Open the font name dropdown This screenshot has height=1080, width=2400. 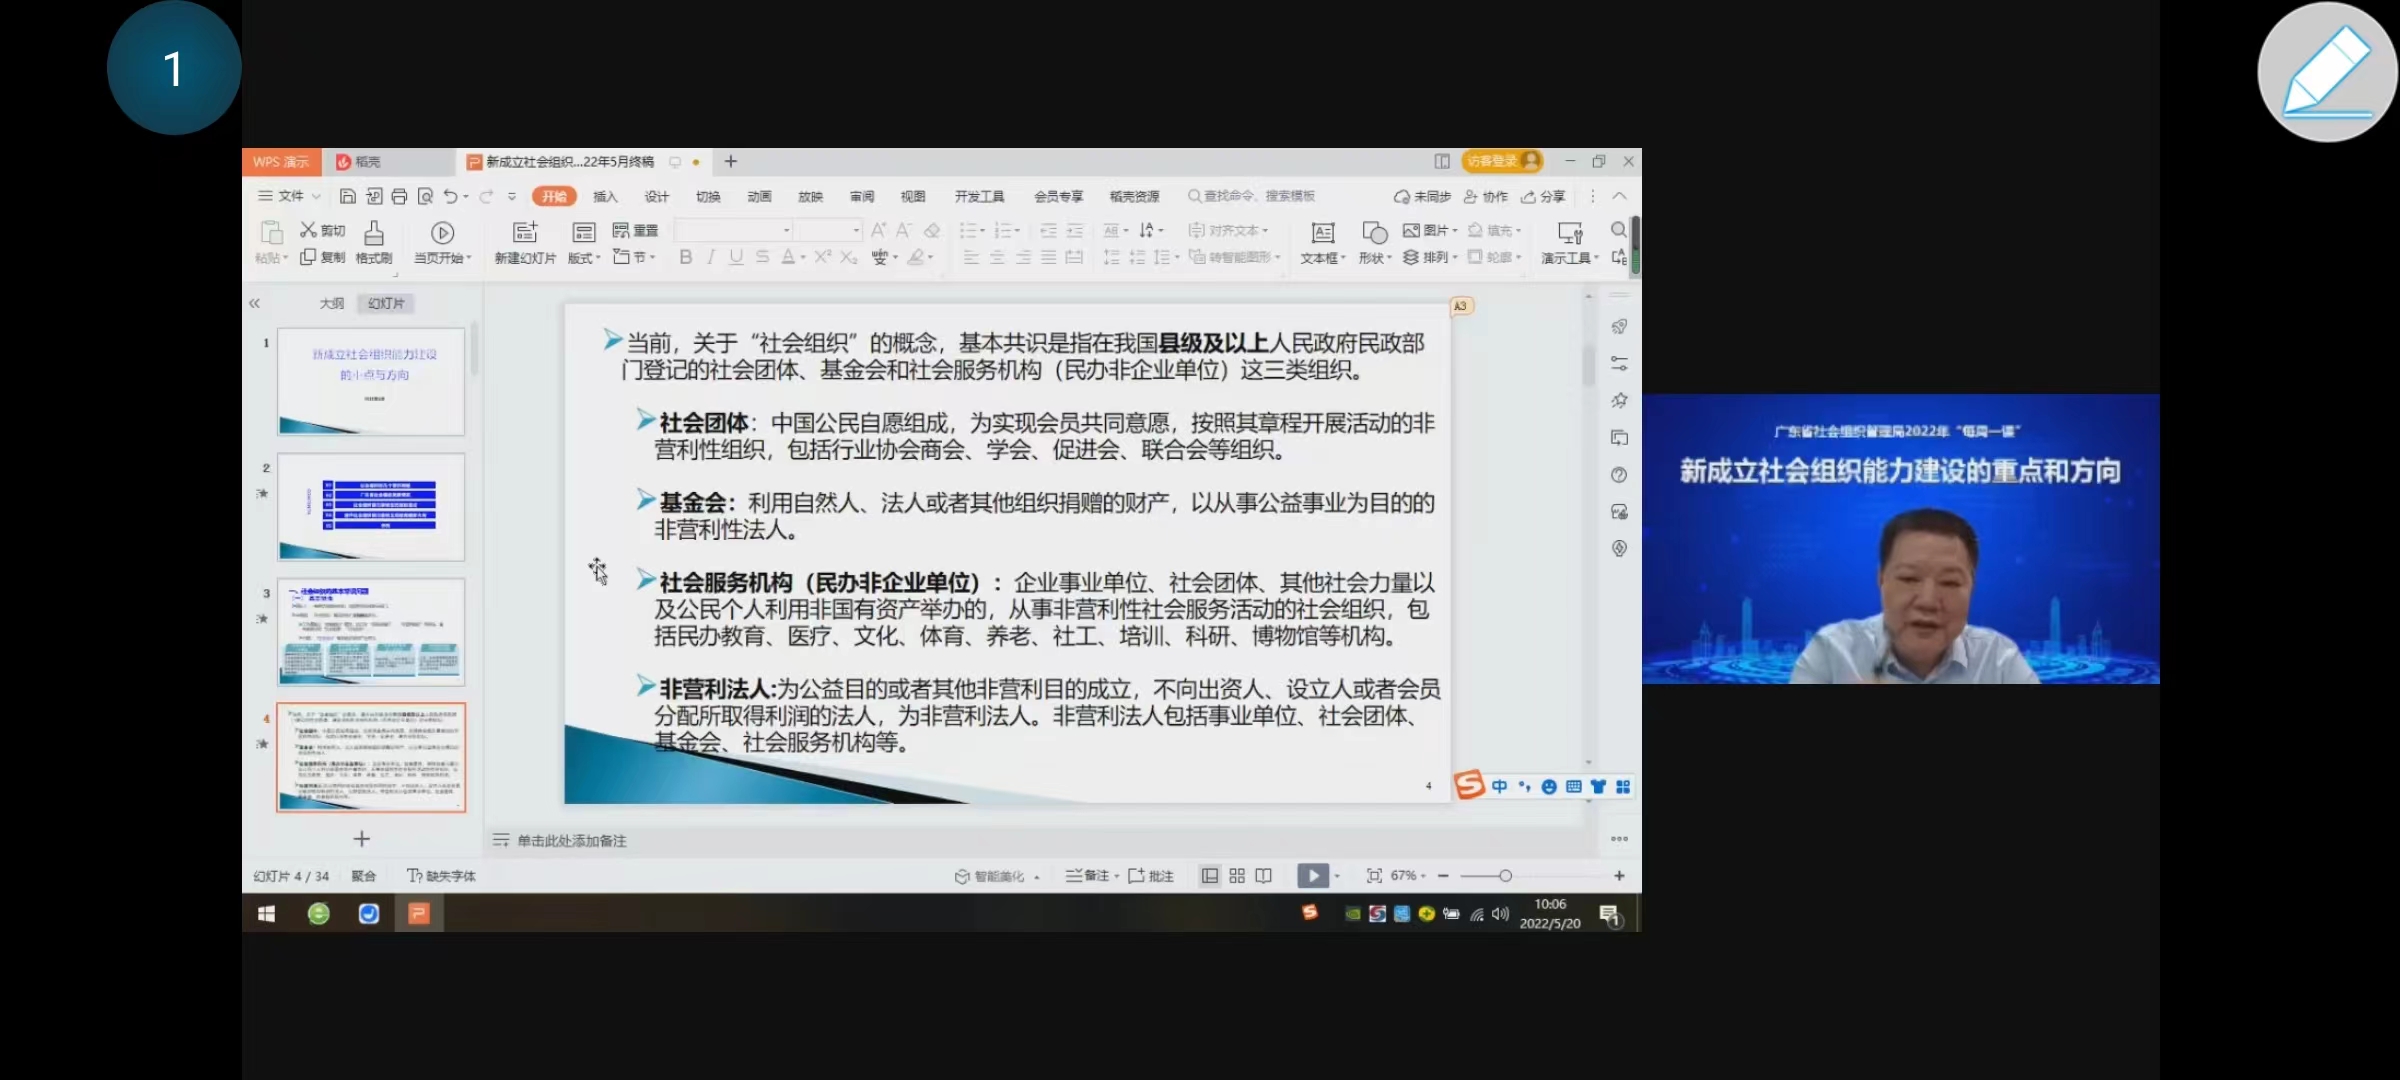tap(787, 230)
